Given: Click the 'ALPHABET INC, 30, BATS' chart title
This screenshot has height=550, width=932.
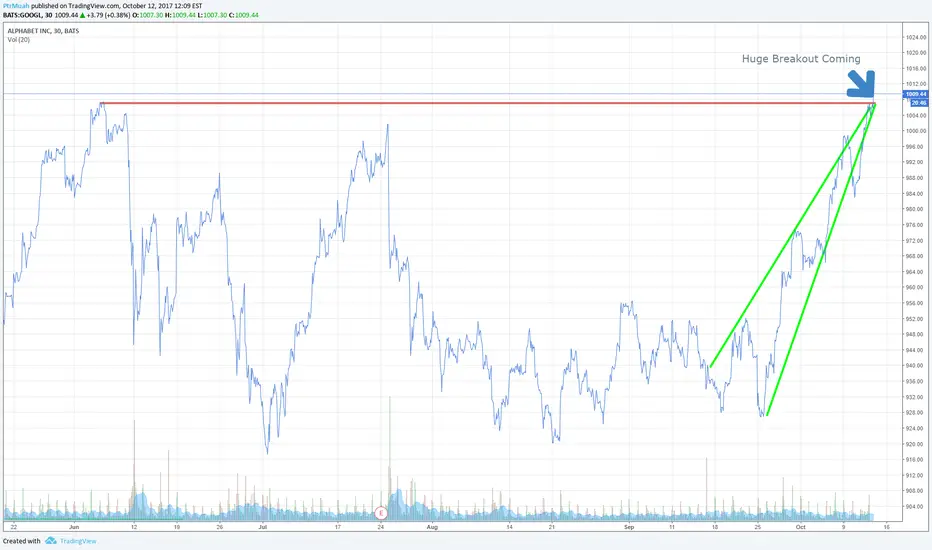Looking at the screenshot, I should (x=43, y=31).
